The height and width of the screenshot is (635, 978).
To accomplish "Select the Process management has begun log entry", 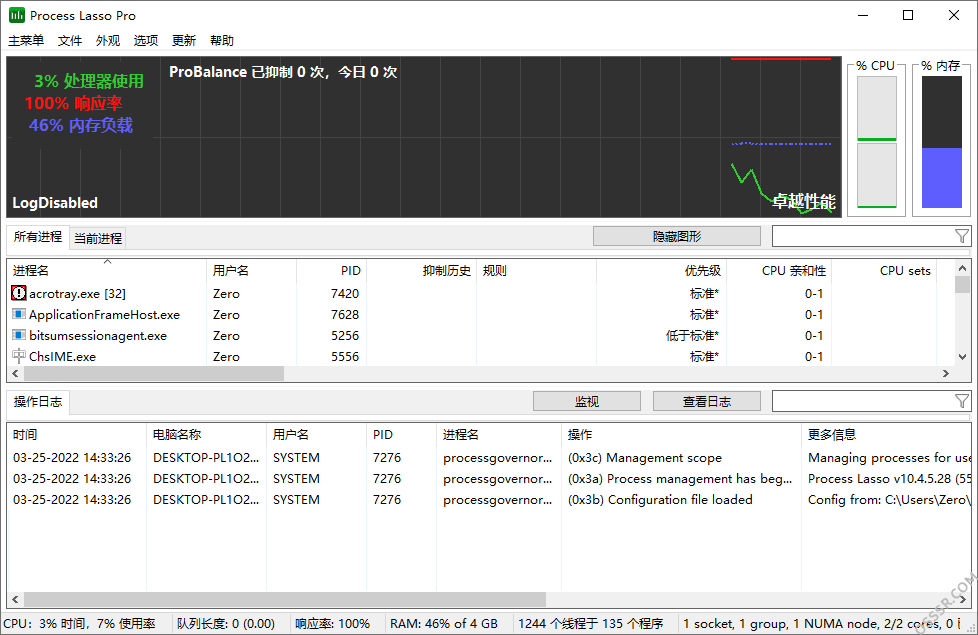I will [x=489, y=478].
